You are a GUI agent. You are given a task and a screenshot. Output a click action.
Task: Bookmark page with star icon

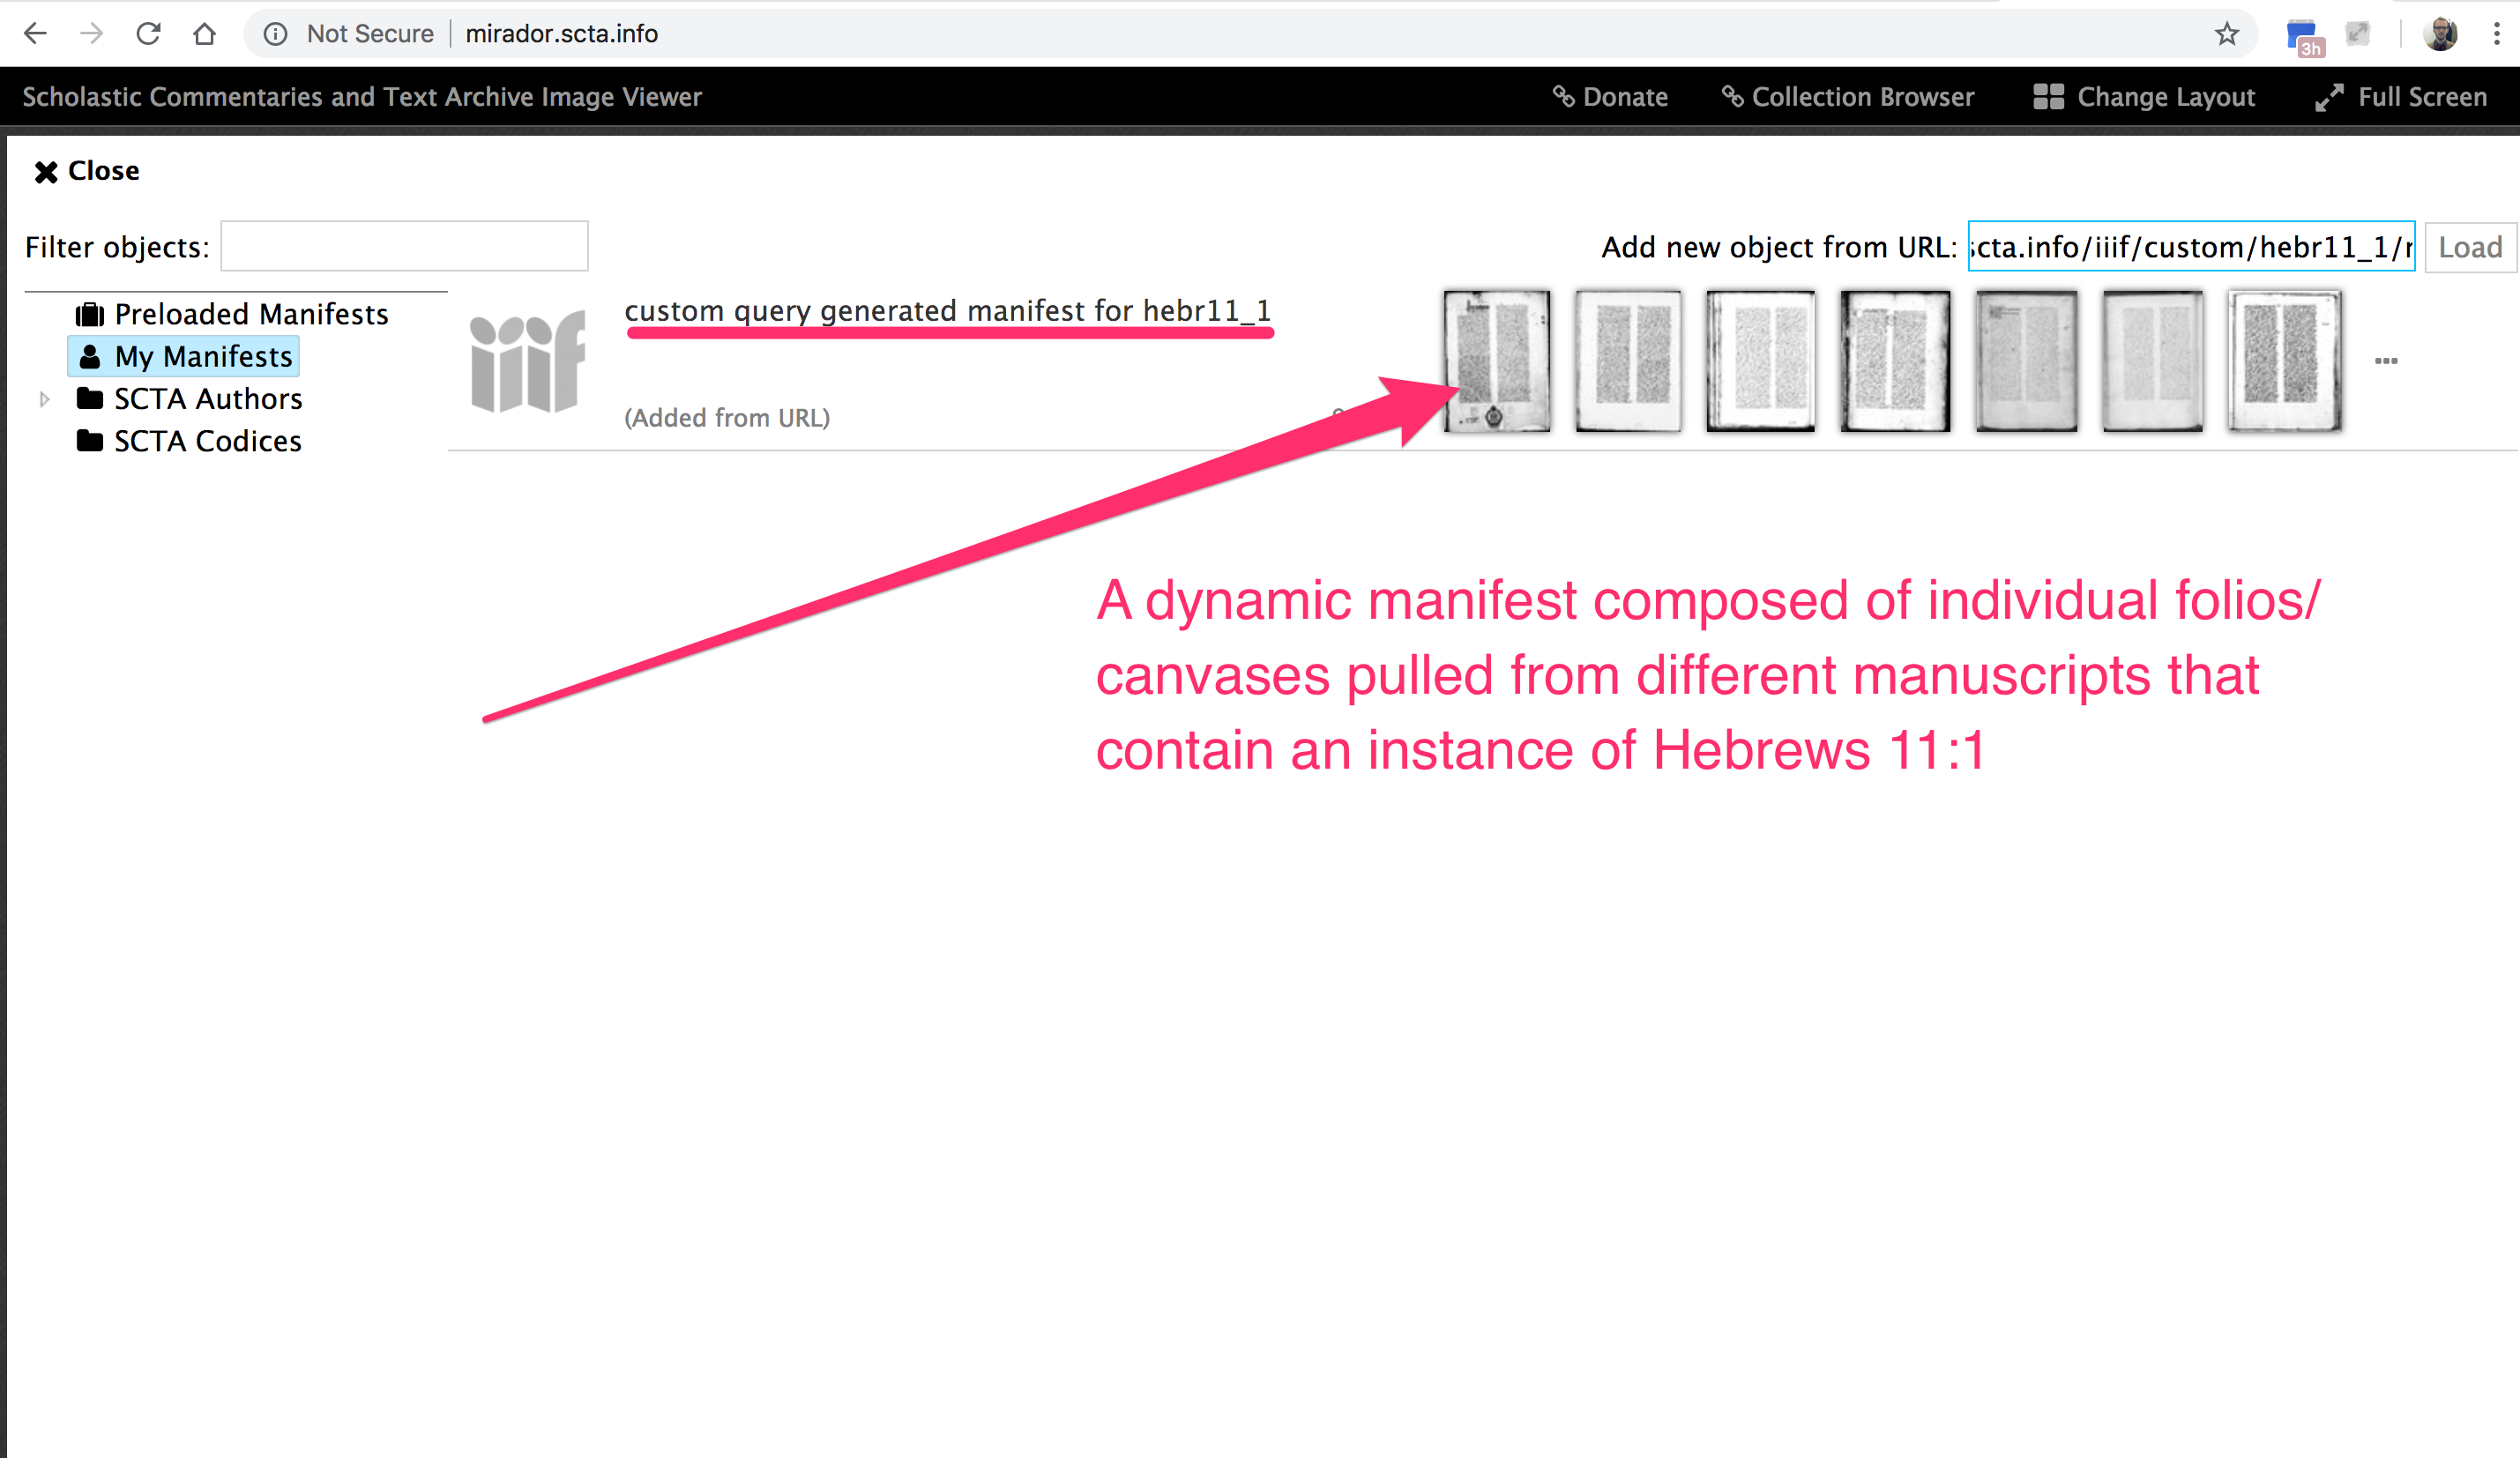click(x=2226, y=34)
